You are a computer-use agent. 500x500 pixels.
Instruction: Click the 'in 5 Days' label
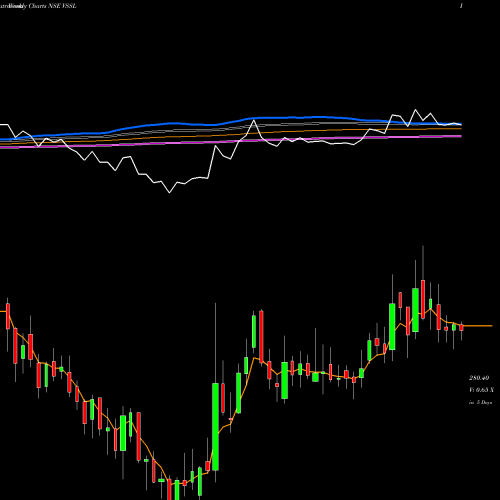click(480, 402)
